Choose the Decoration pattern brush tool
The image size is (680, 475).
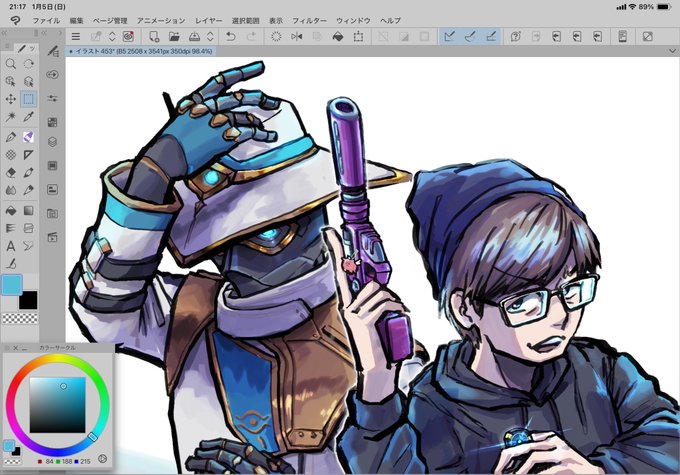coord(11,155)
